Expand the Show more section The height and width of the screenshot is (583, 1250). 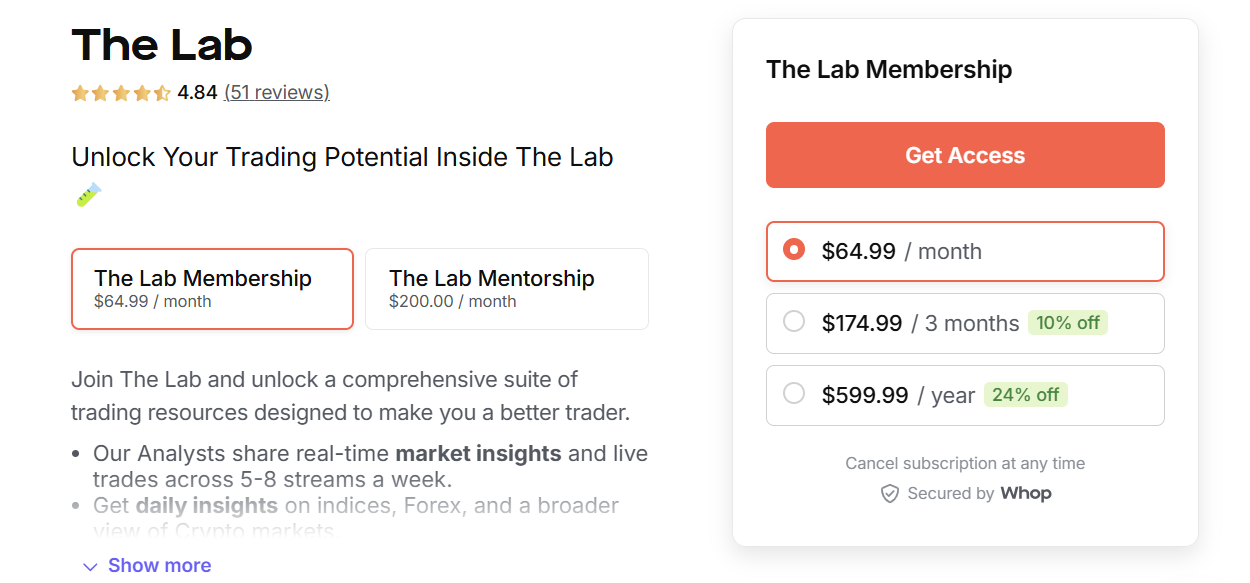click(x=159, y=565)
